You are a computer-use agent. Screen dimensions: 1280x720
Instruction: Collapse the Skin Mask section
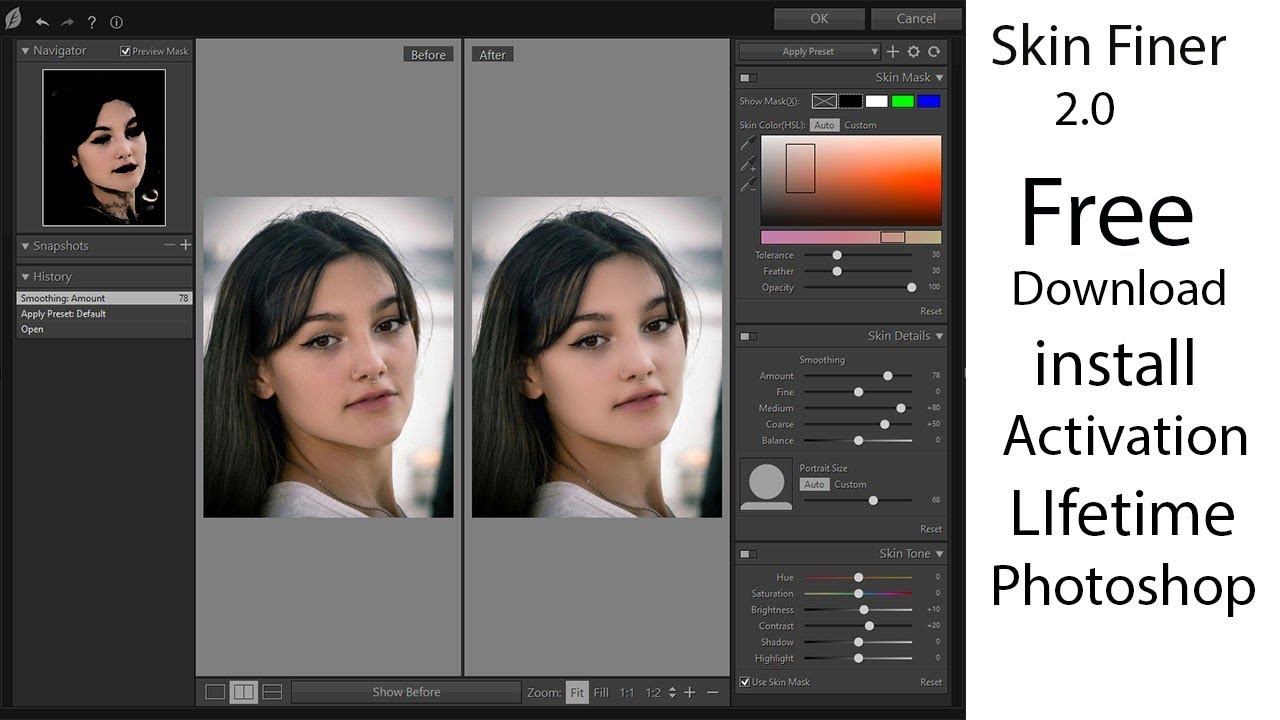[939, 77]
